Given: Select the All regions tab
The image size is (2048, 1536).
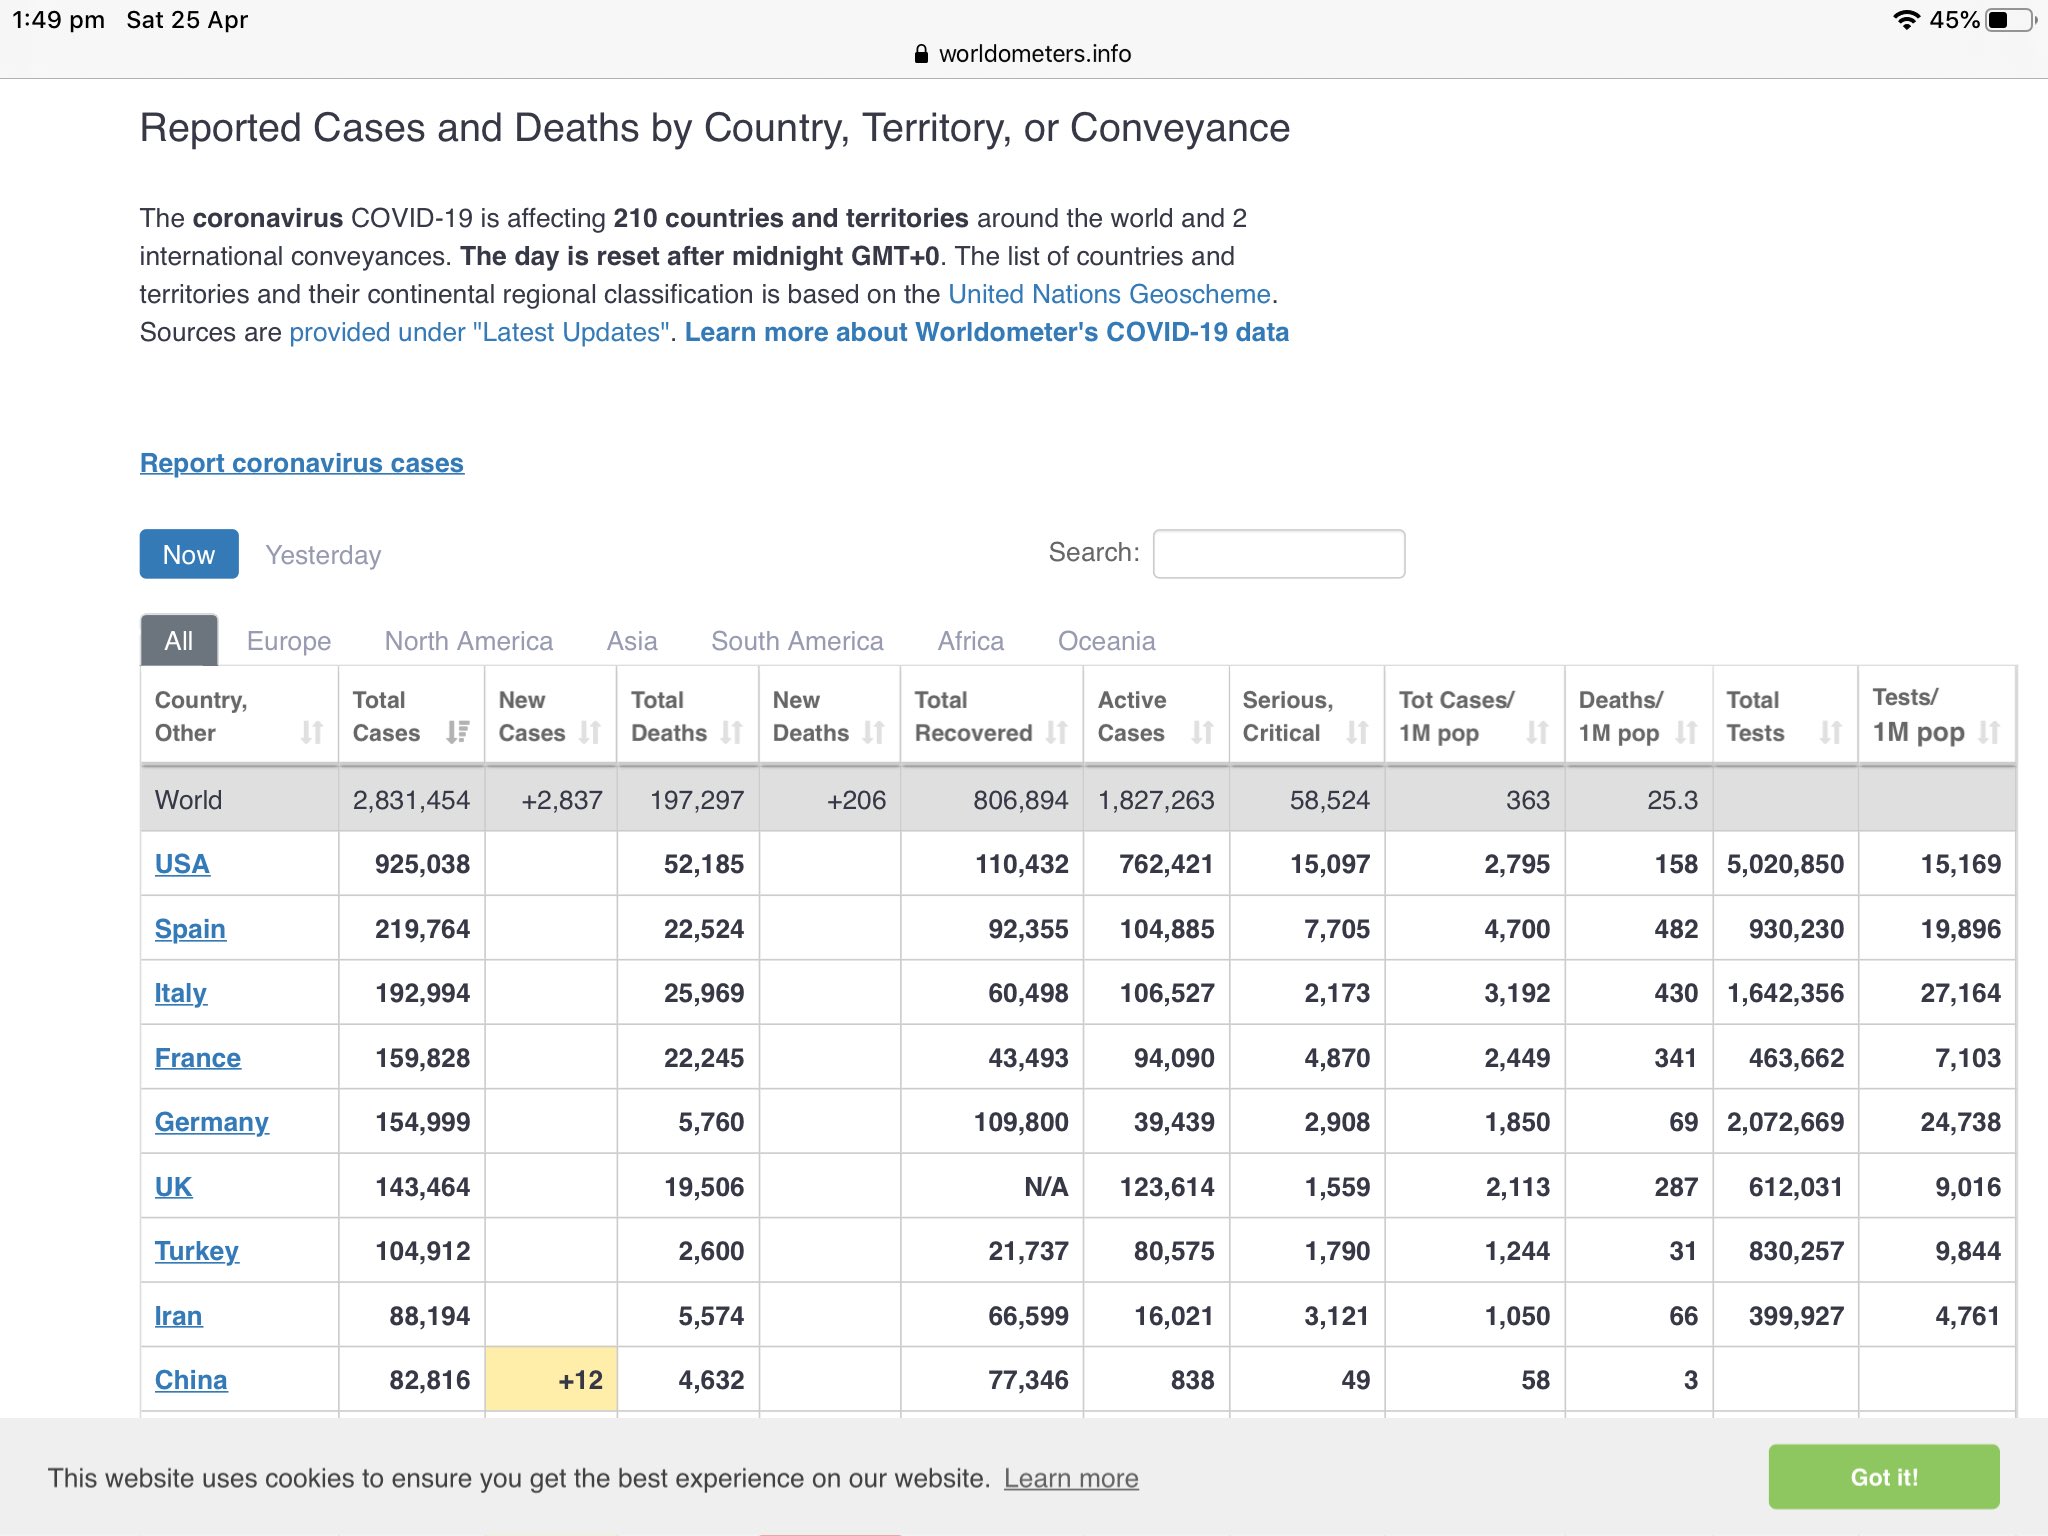Looking at the screenshot, I should click(179, 641).
